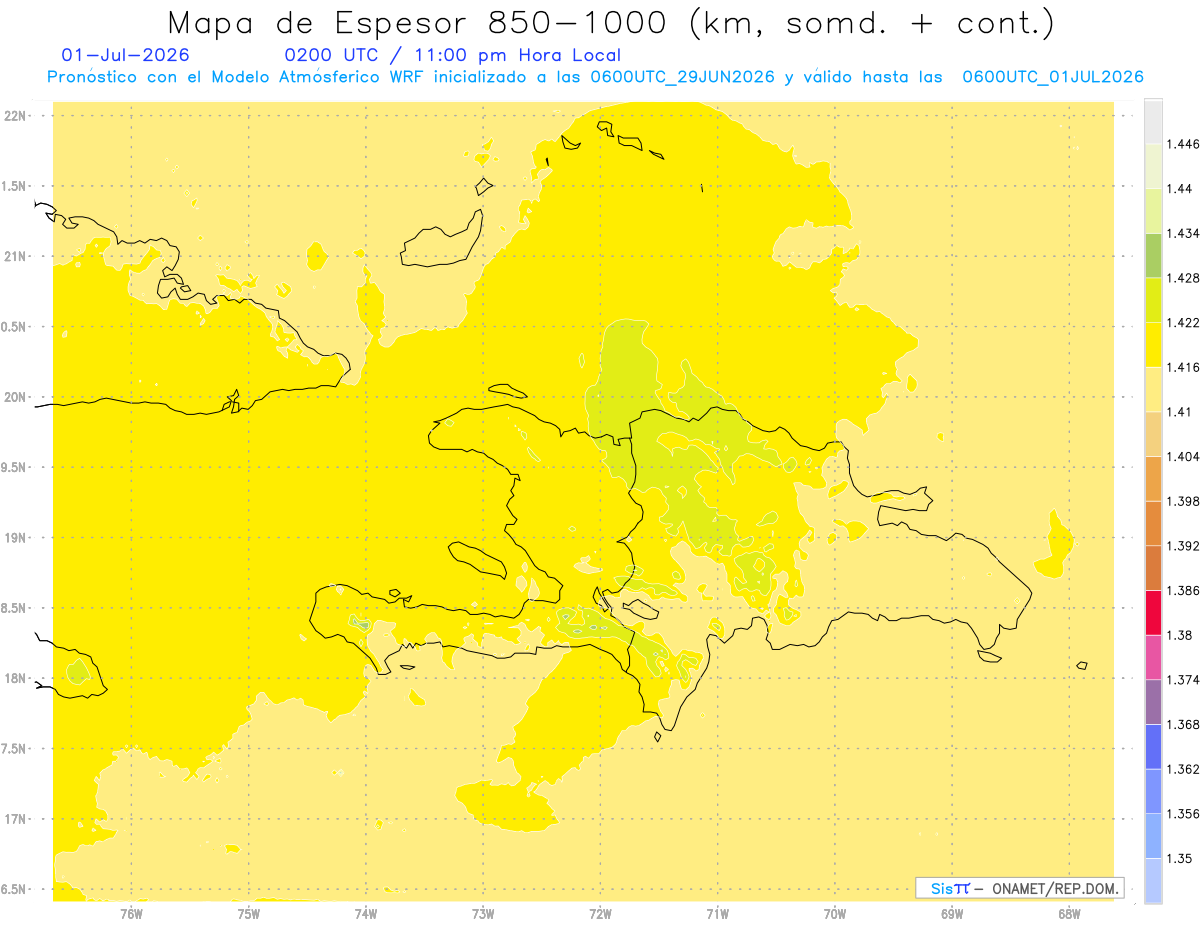1200x927 pixels.
Task: Click the 21N latitude label
Action: pyautogui.click(x=15, y=257)
